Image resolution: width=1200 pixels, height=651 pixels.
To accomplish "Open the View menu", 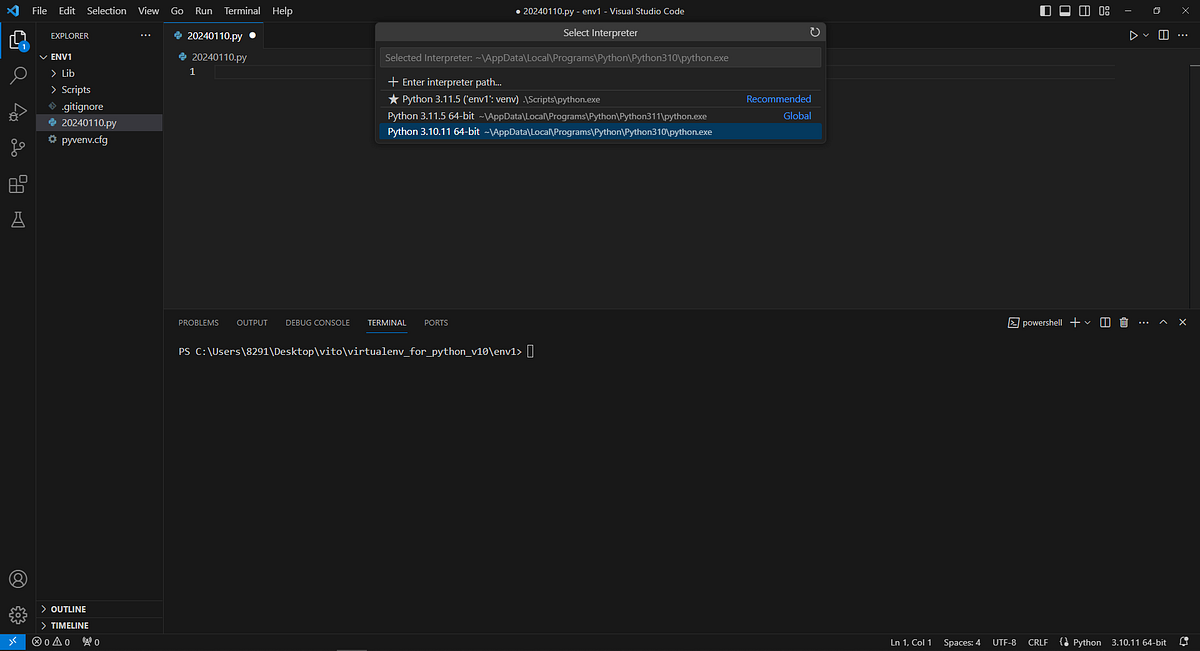I will tap(148, 11).
